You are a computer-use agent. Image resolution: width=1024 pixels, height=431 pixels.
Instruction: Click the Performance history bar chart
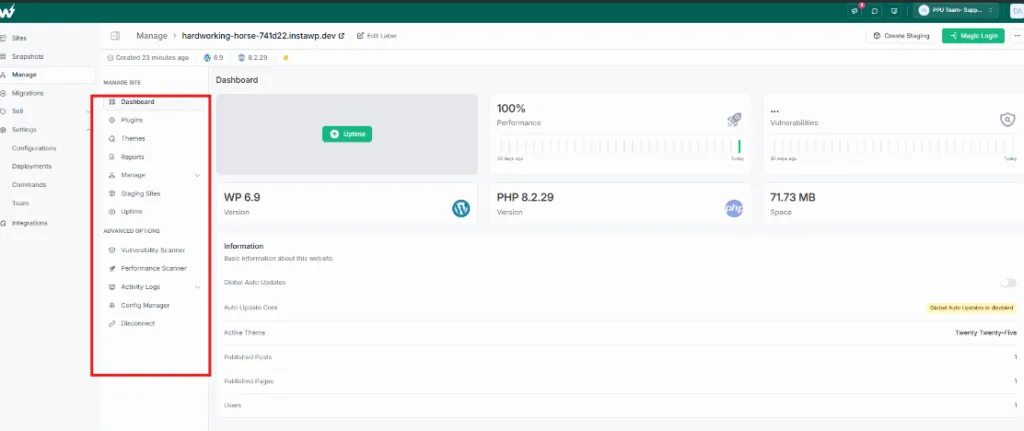coord(620,146)
